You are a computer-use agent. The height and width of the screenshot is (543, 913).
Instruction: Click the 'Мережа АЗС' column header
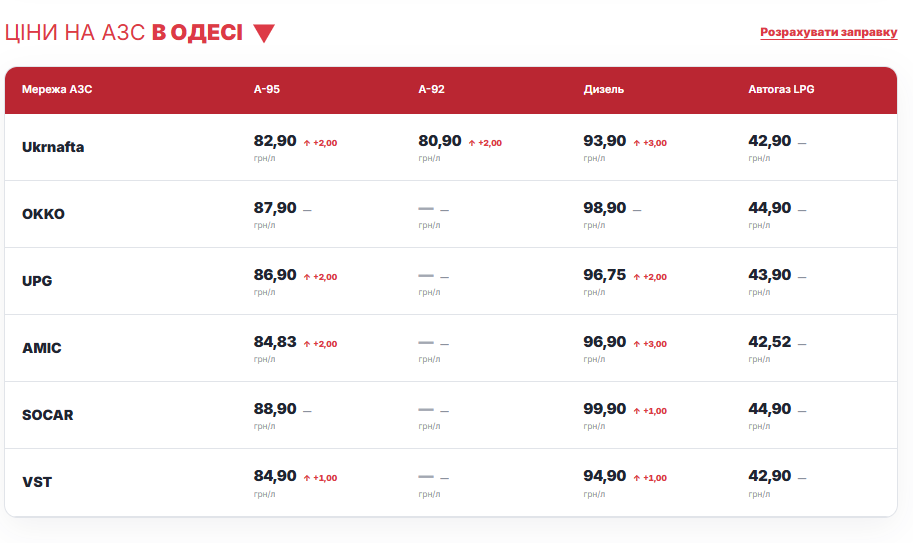(x=57, y=89)
